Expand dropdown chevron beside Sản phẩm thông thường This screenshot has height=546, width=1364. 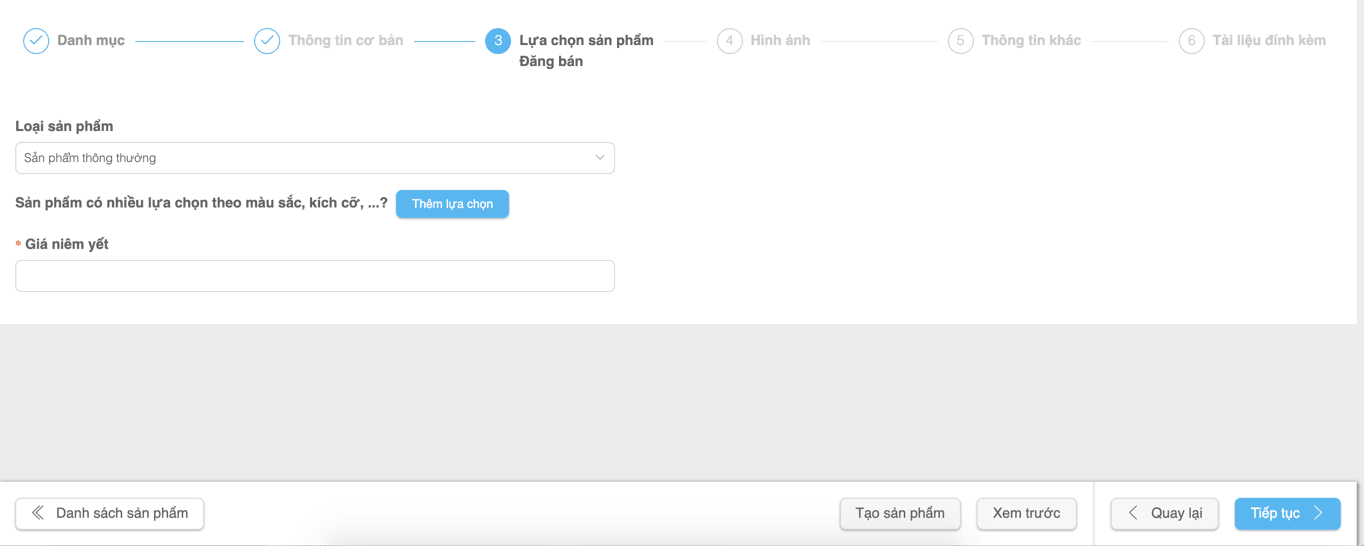[x=600, y=158]
